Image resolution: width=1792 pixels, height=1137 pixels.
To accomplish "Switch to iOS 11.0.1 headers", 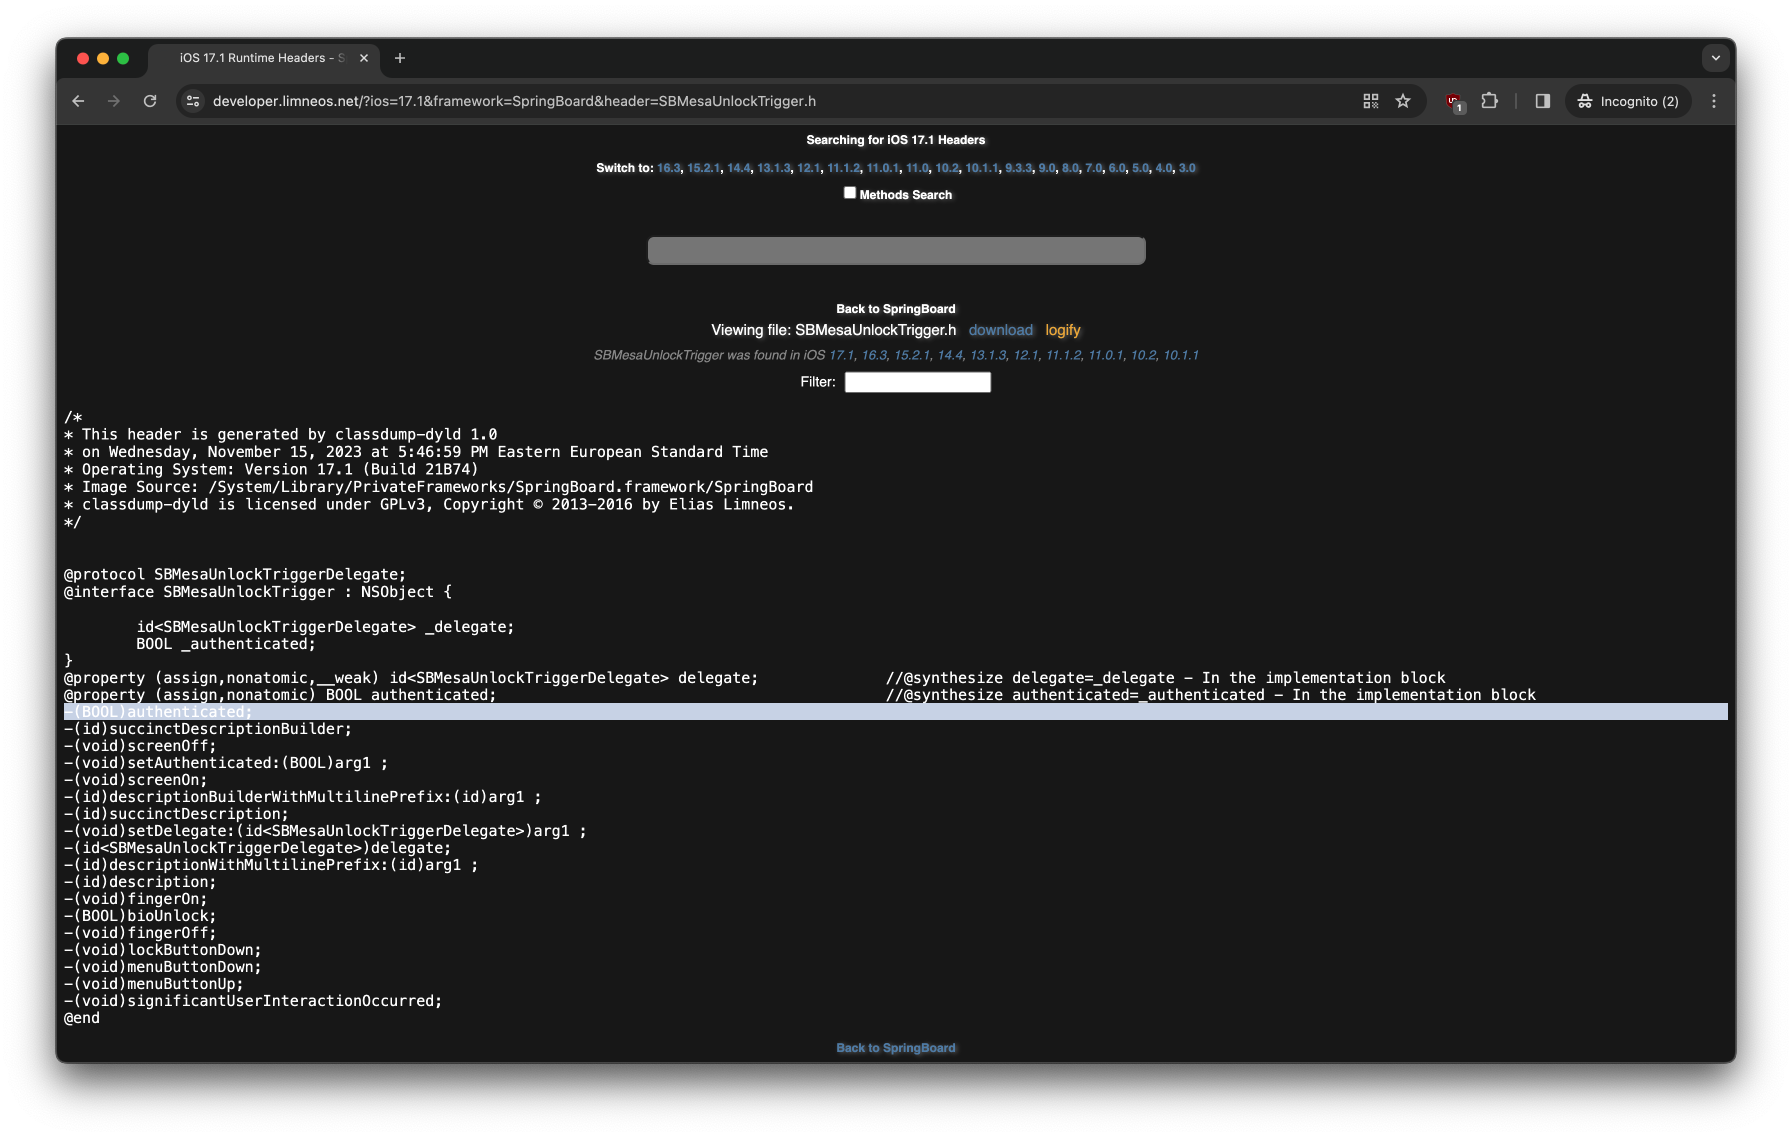I will pos(883,168).
